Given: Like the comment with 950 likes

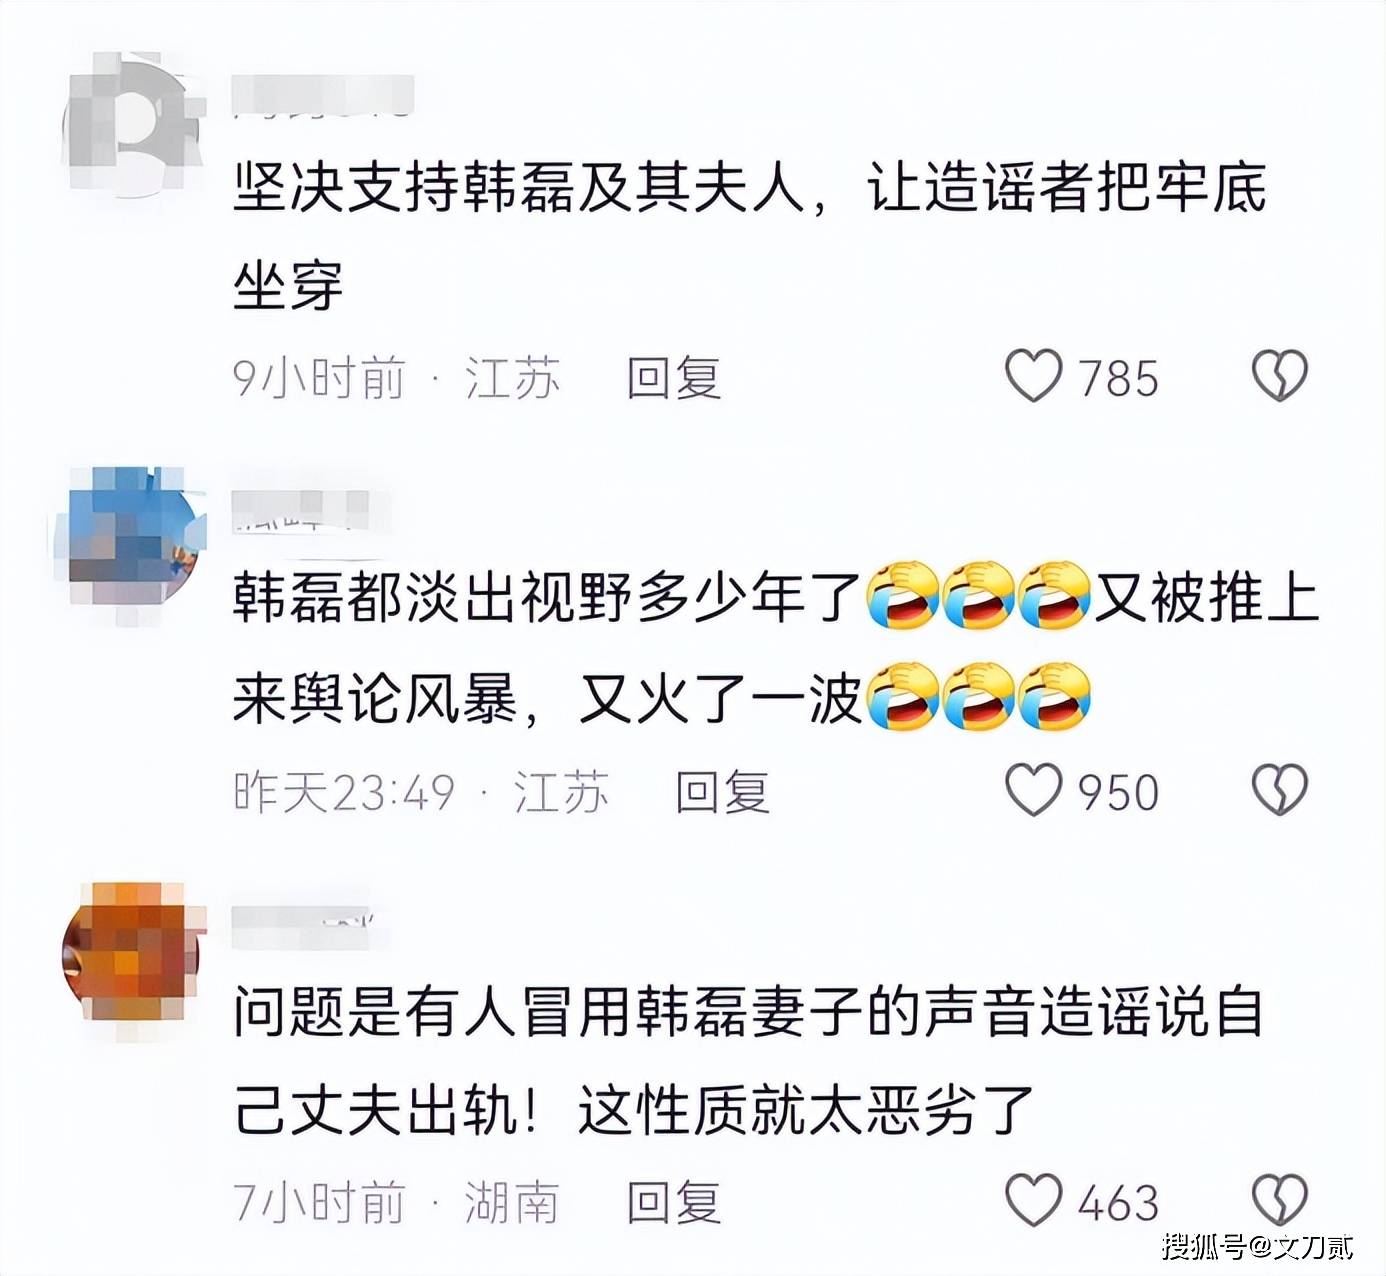Looking at the screenshot, I should 1033,790.
